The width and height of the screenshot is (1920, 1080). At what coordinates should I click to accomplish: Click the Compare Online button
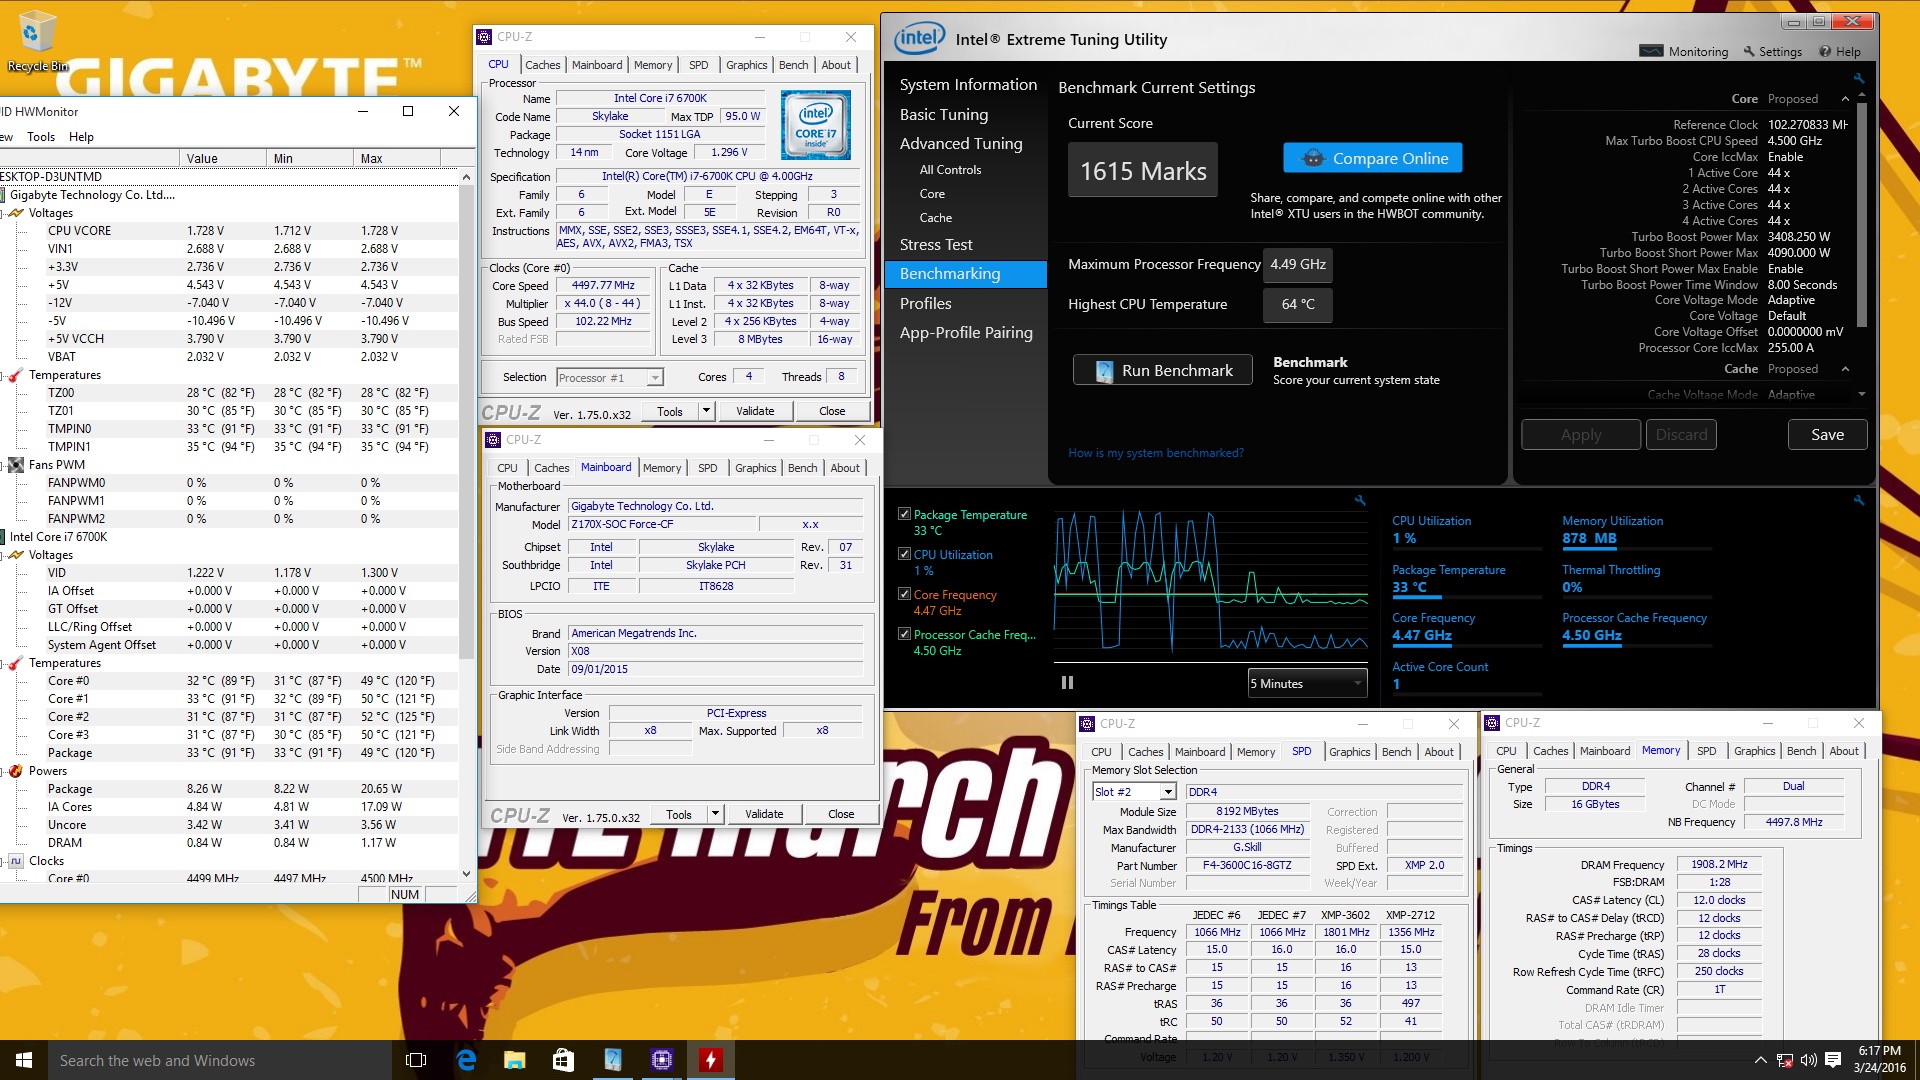[x=1373, y=158]
